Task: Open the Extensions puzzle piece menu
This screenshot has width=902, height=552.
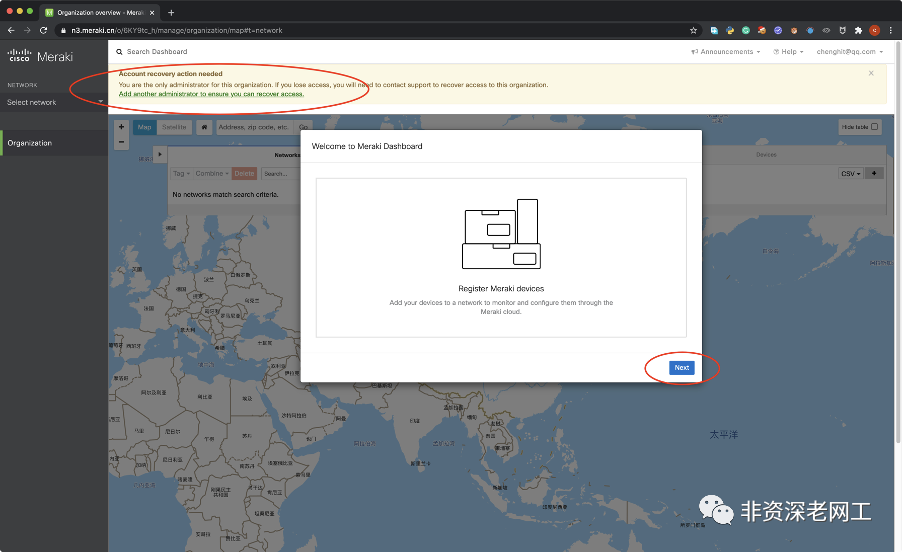Action: point(858,30)
